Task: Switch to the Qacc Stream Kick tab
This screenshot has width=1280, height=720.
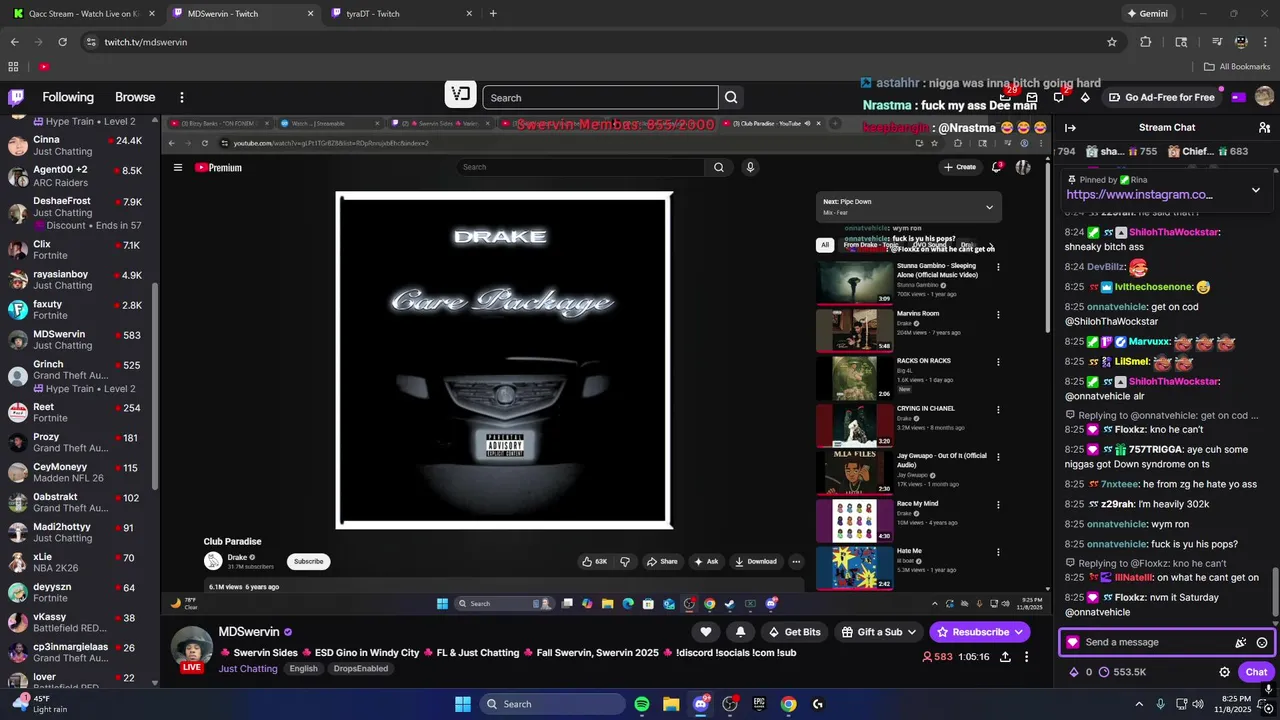Action: 83,14
